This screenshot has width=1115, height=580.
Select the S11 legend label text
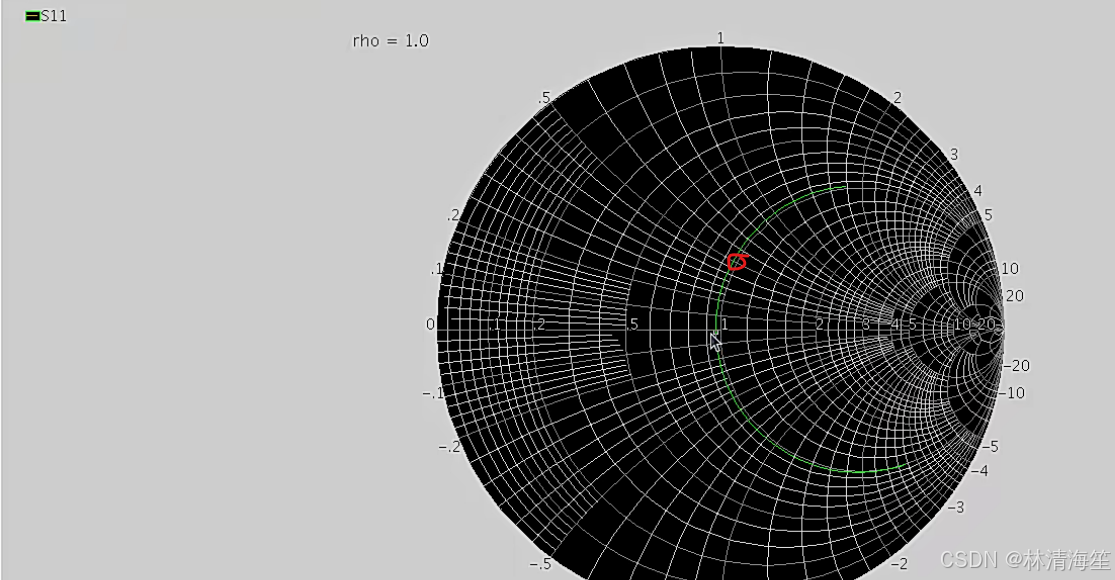pos(54,16)
